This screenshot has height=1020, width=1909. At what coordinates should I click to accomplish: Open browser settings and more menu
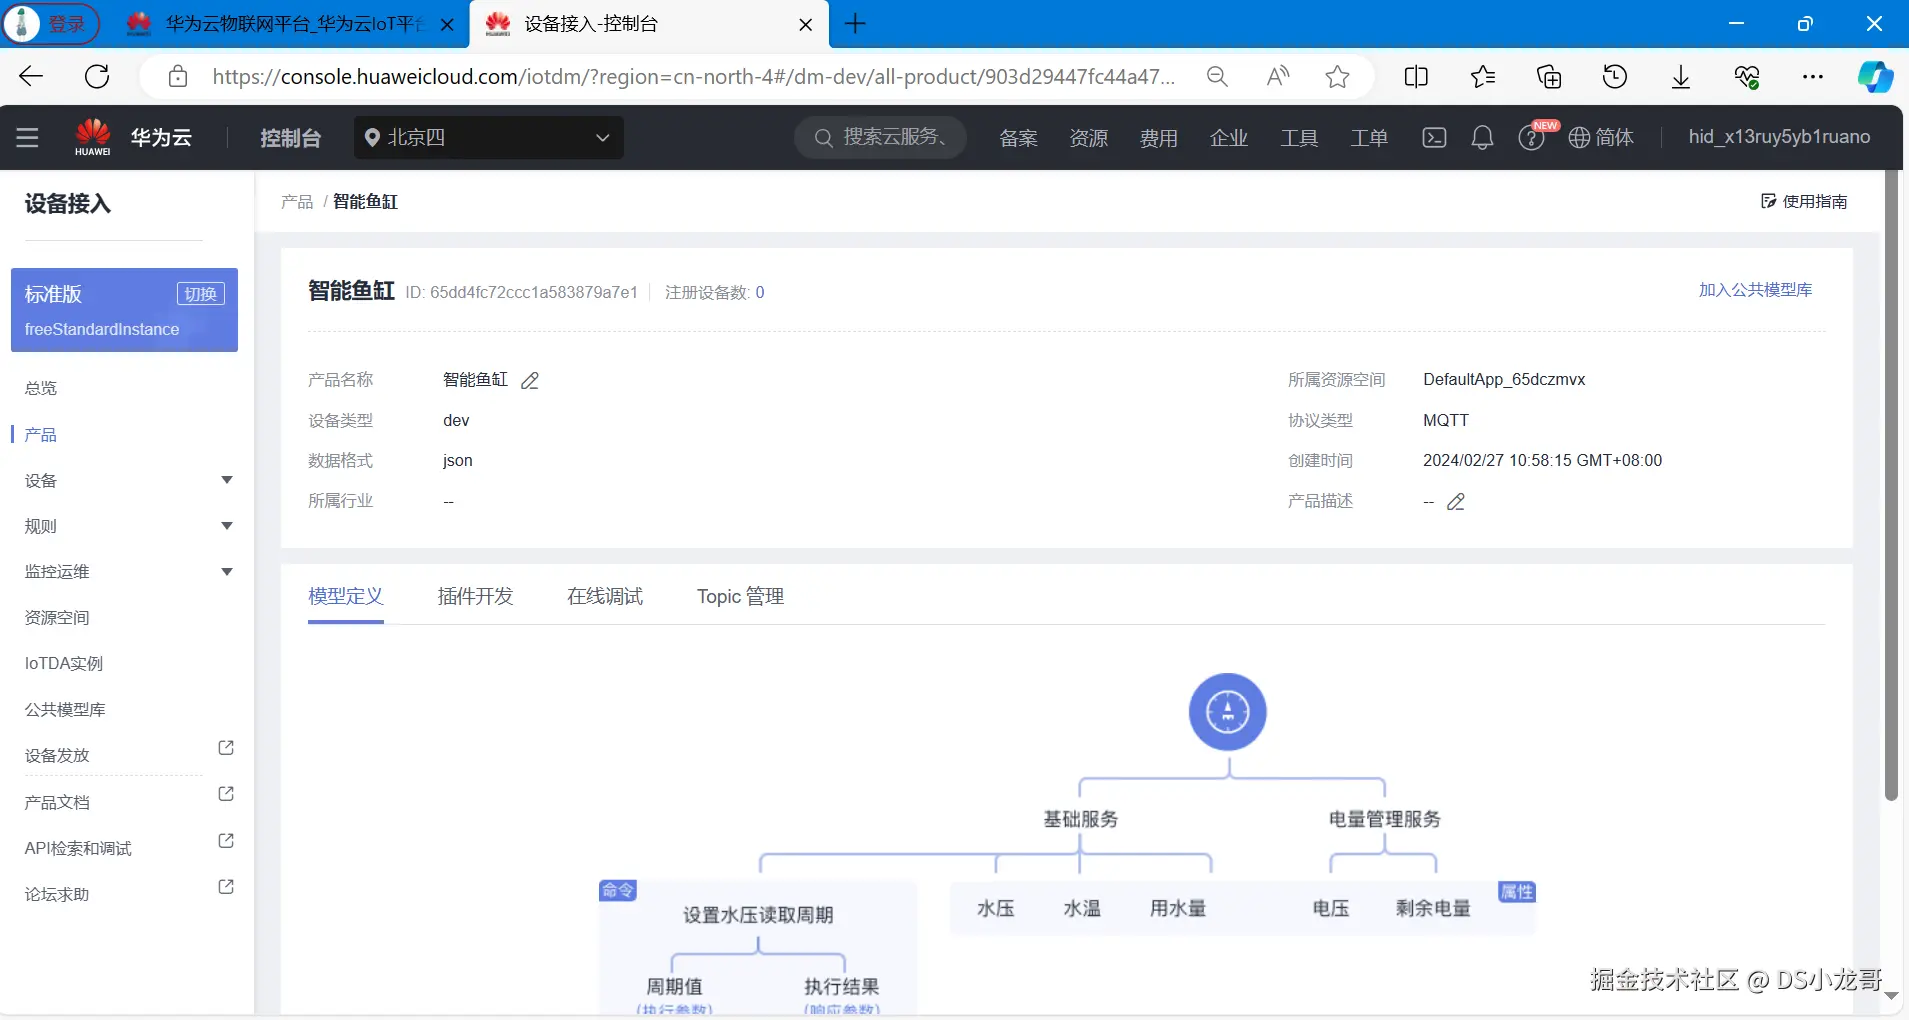pos(1813,77)
